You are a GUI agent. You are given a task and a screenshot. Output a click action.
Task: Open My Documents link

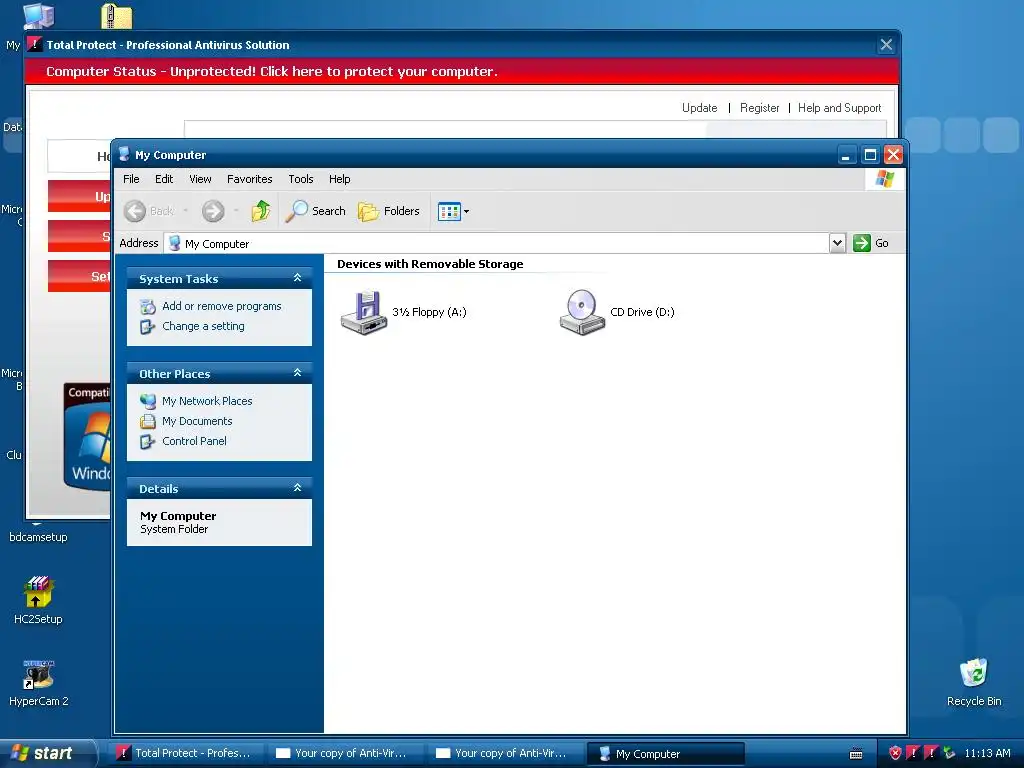point(197,421)
